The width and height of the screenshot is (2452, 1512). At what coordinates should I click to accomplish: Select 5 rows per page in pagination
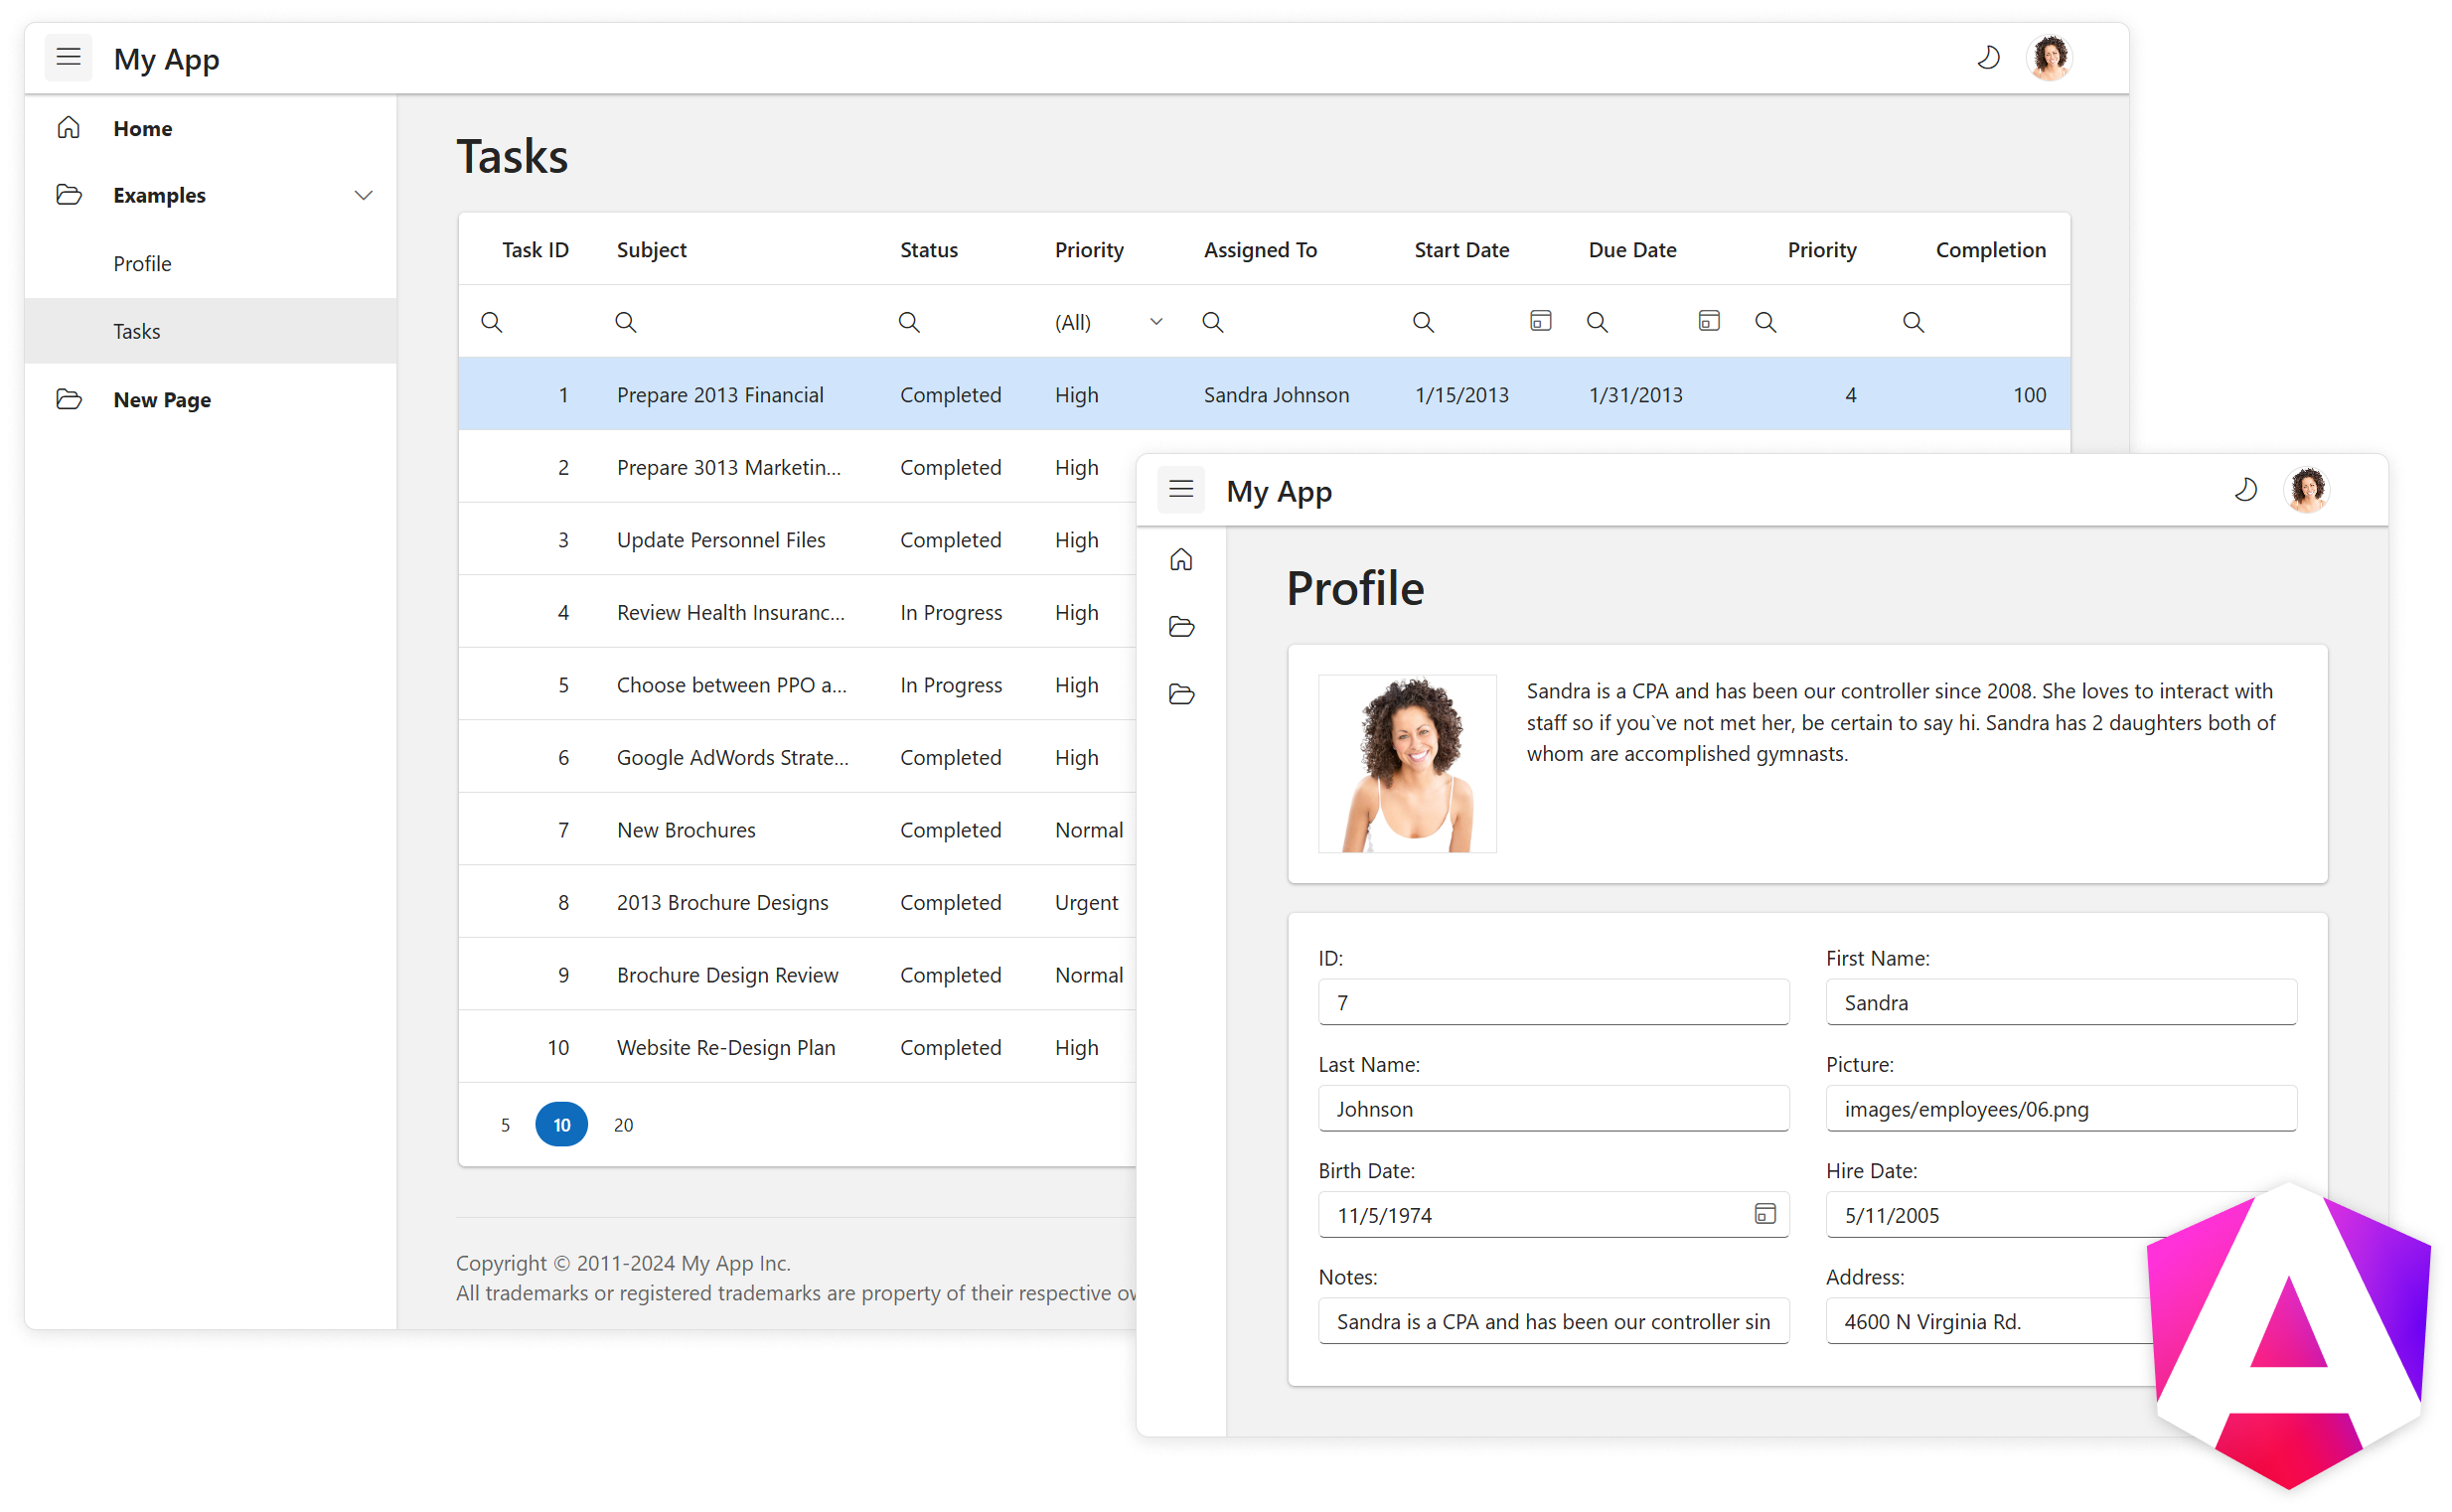(x=505, y=1124)
